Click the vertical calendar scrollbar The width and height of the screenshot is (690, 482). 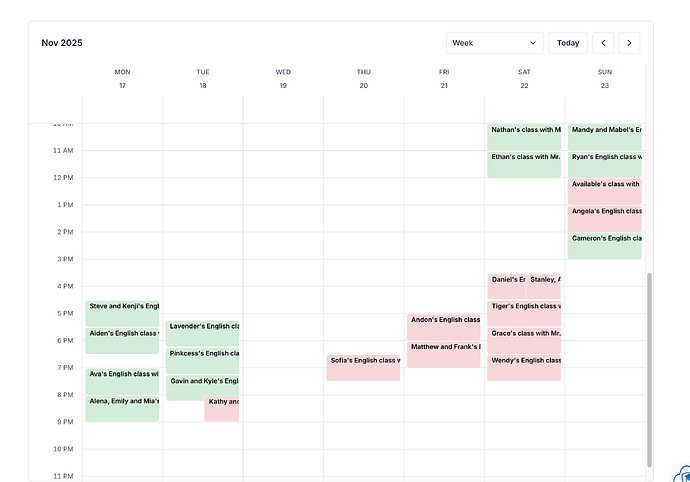pyautogui.click(x=649, y=370)
